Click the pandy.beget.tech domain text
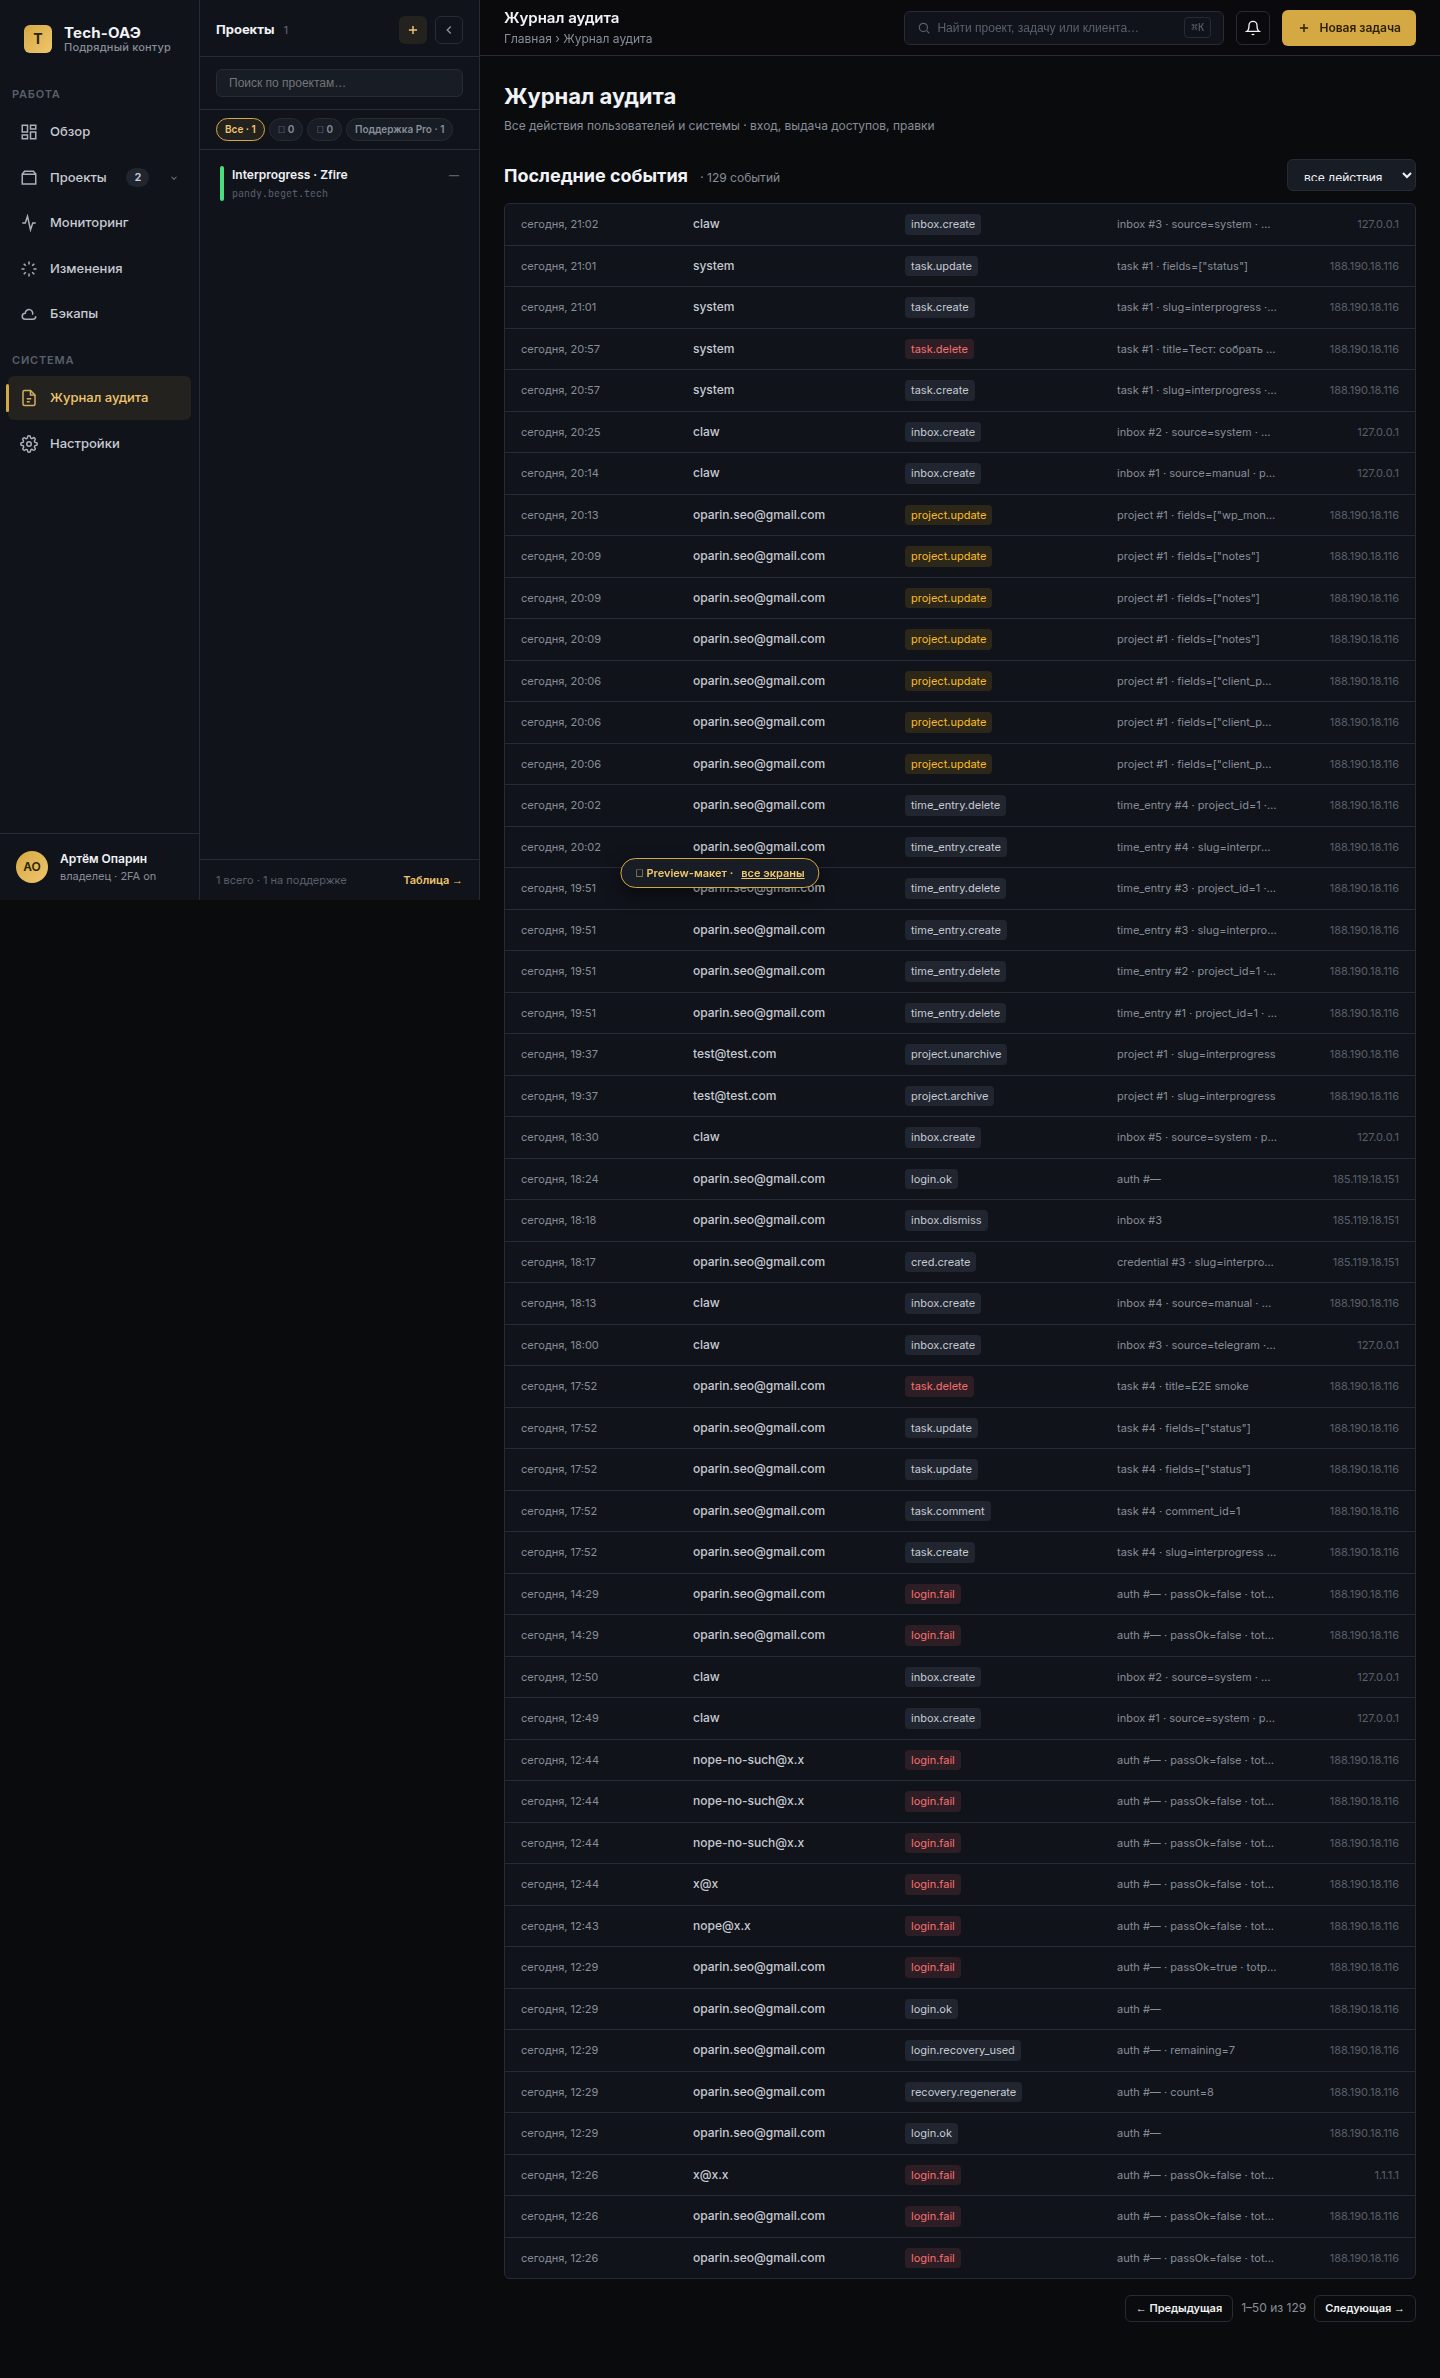Viewport: 1440px width, 2378px height. pyautogui.click(x=280, y=194)
